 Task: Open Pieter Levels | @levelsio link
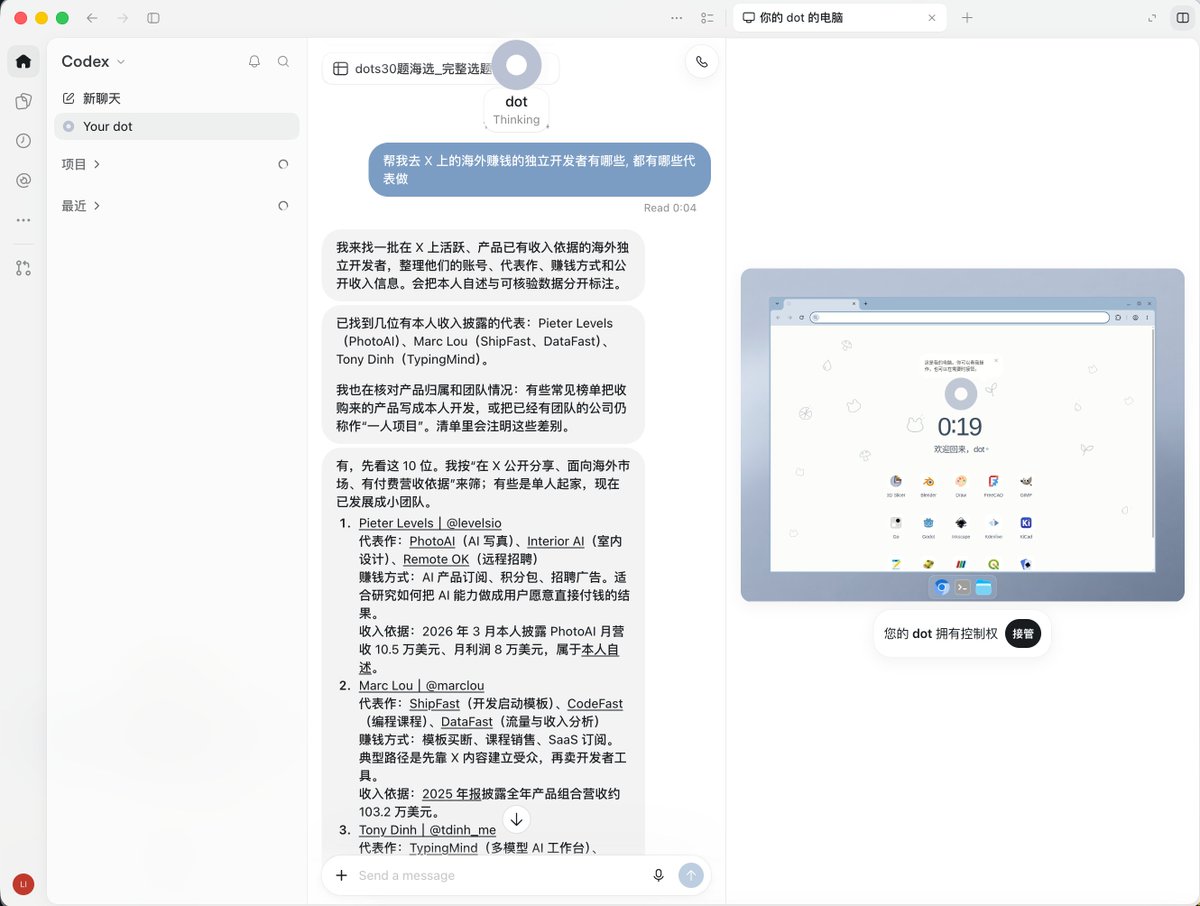coord(430,523)
